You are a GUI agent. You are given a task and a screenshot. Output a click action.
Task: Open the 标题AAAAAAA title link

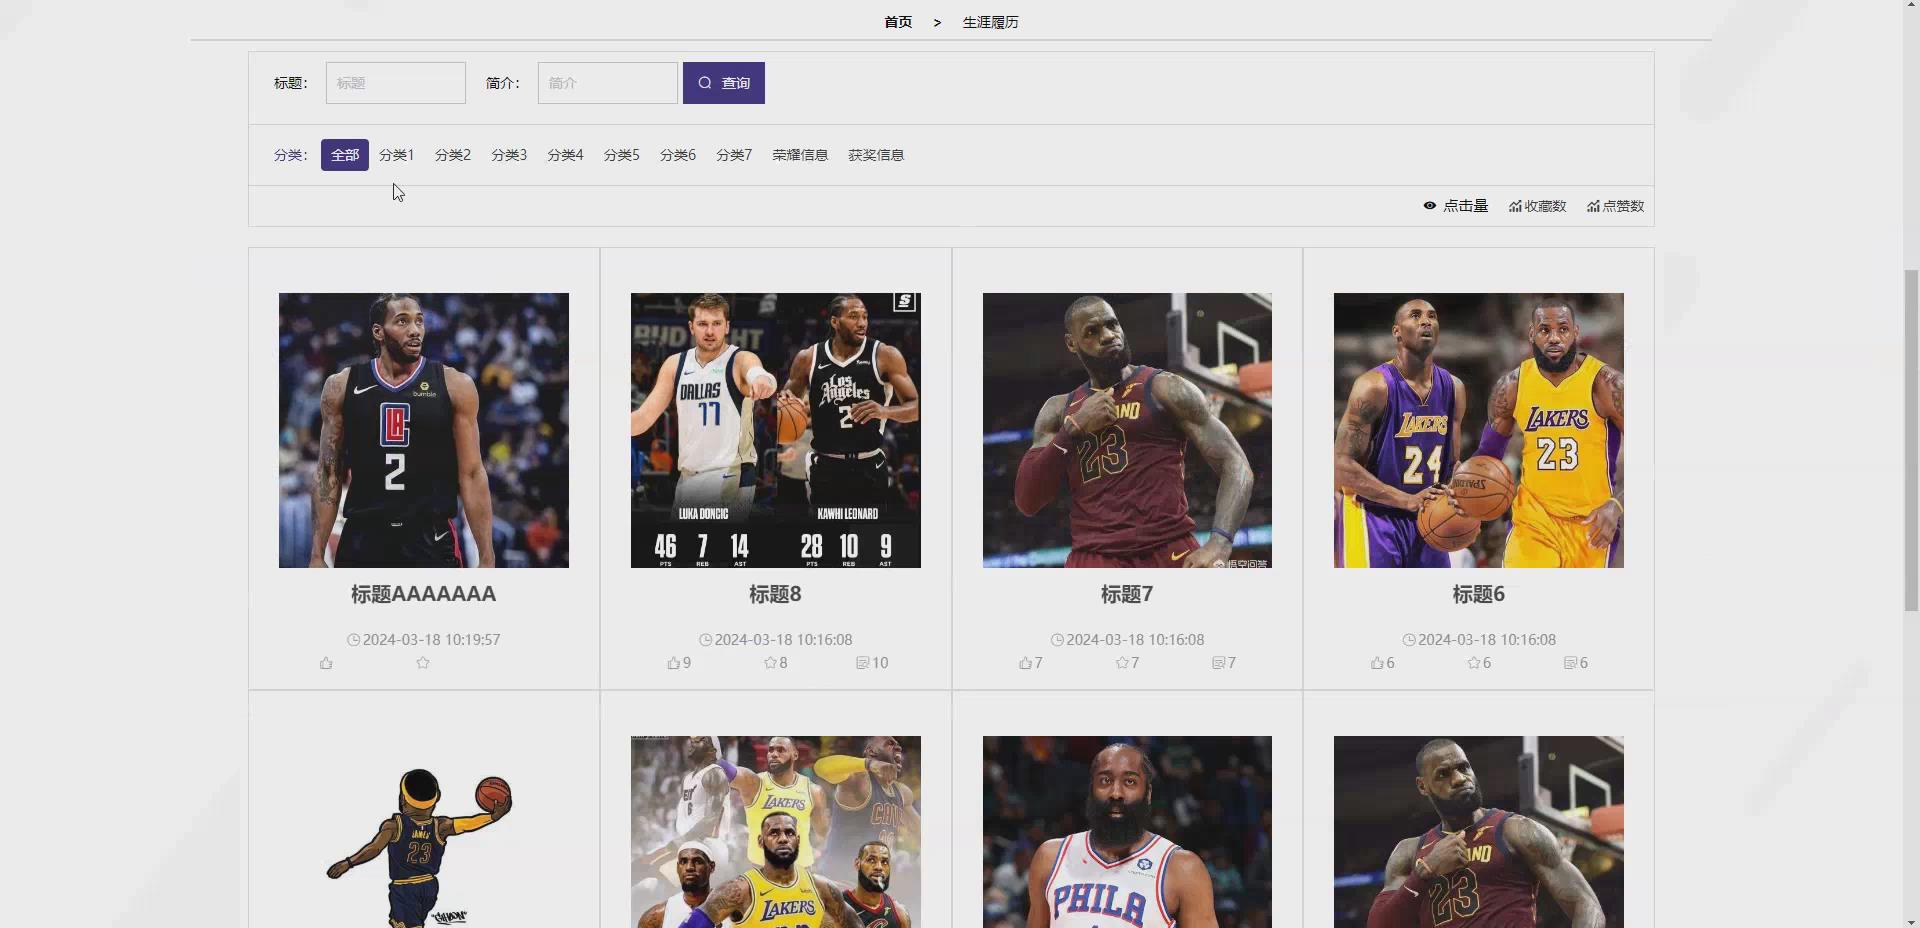[x=424, y=594]
